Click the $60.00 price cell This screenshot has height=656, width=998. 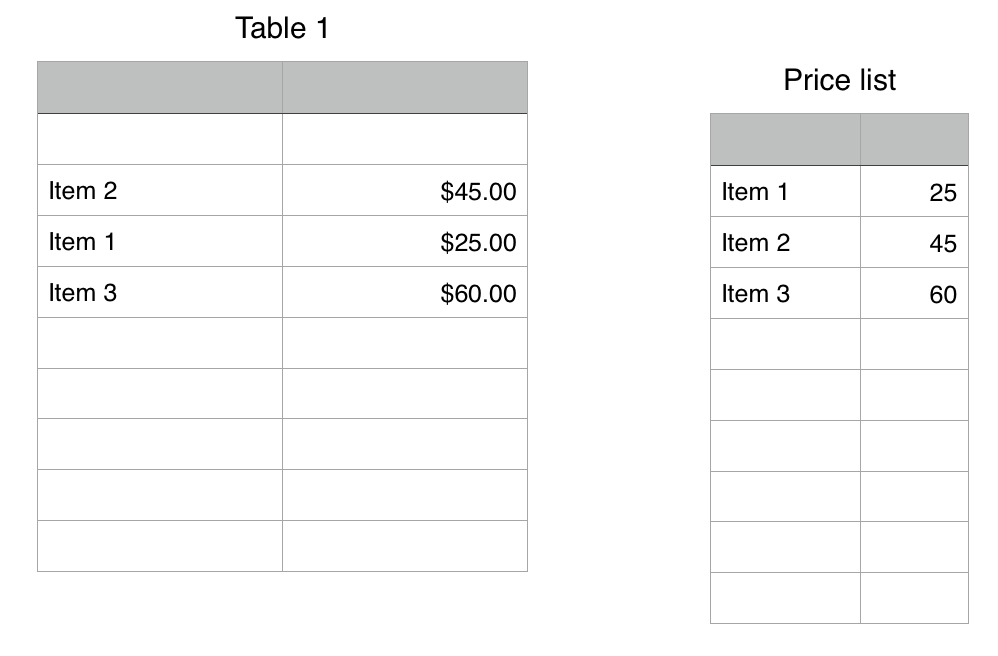click(x=404, y=293)
